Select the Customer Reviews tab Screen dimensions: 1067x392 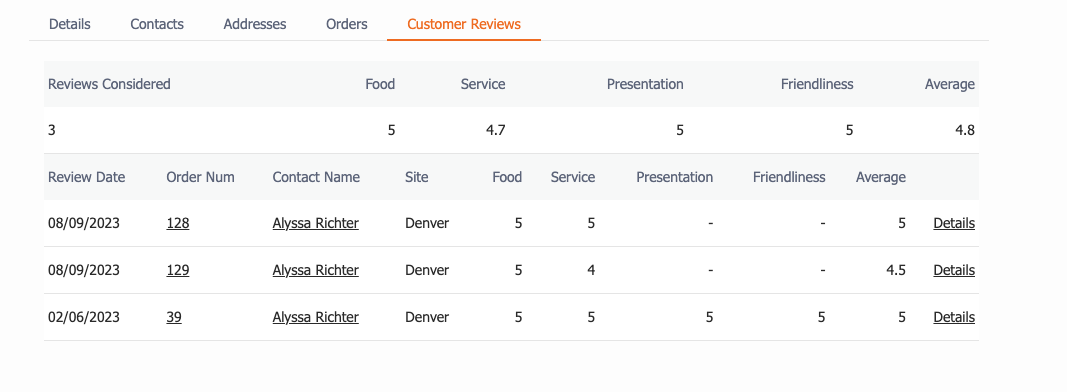point(464,24)
